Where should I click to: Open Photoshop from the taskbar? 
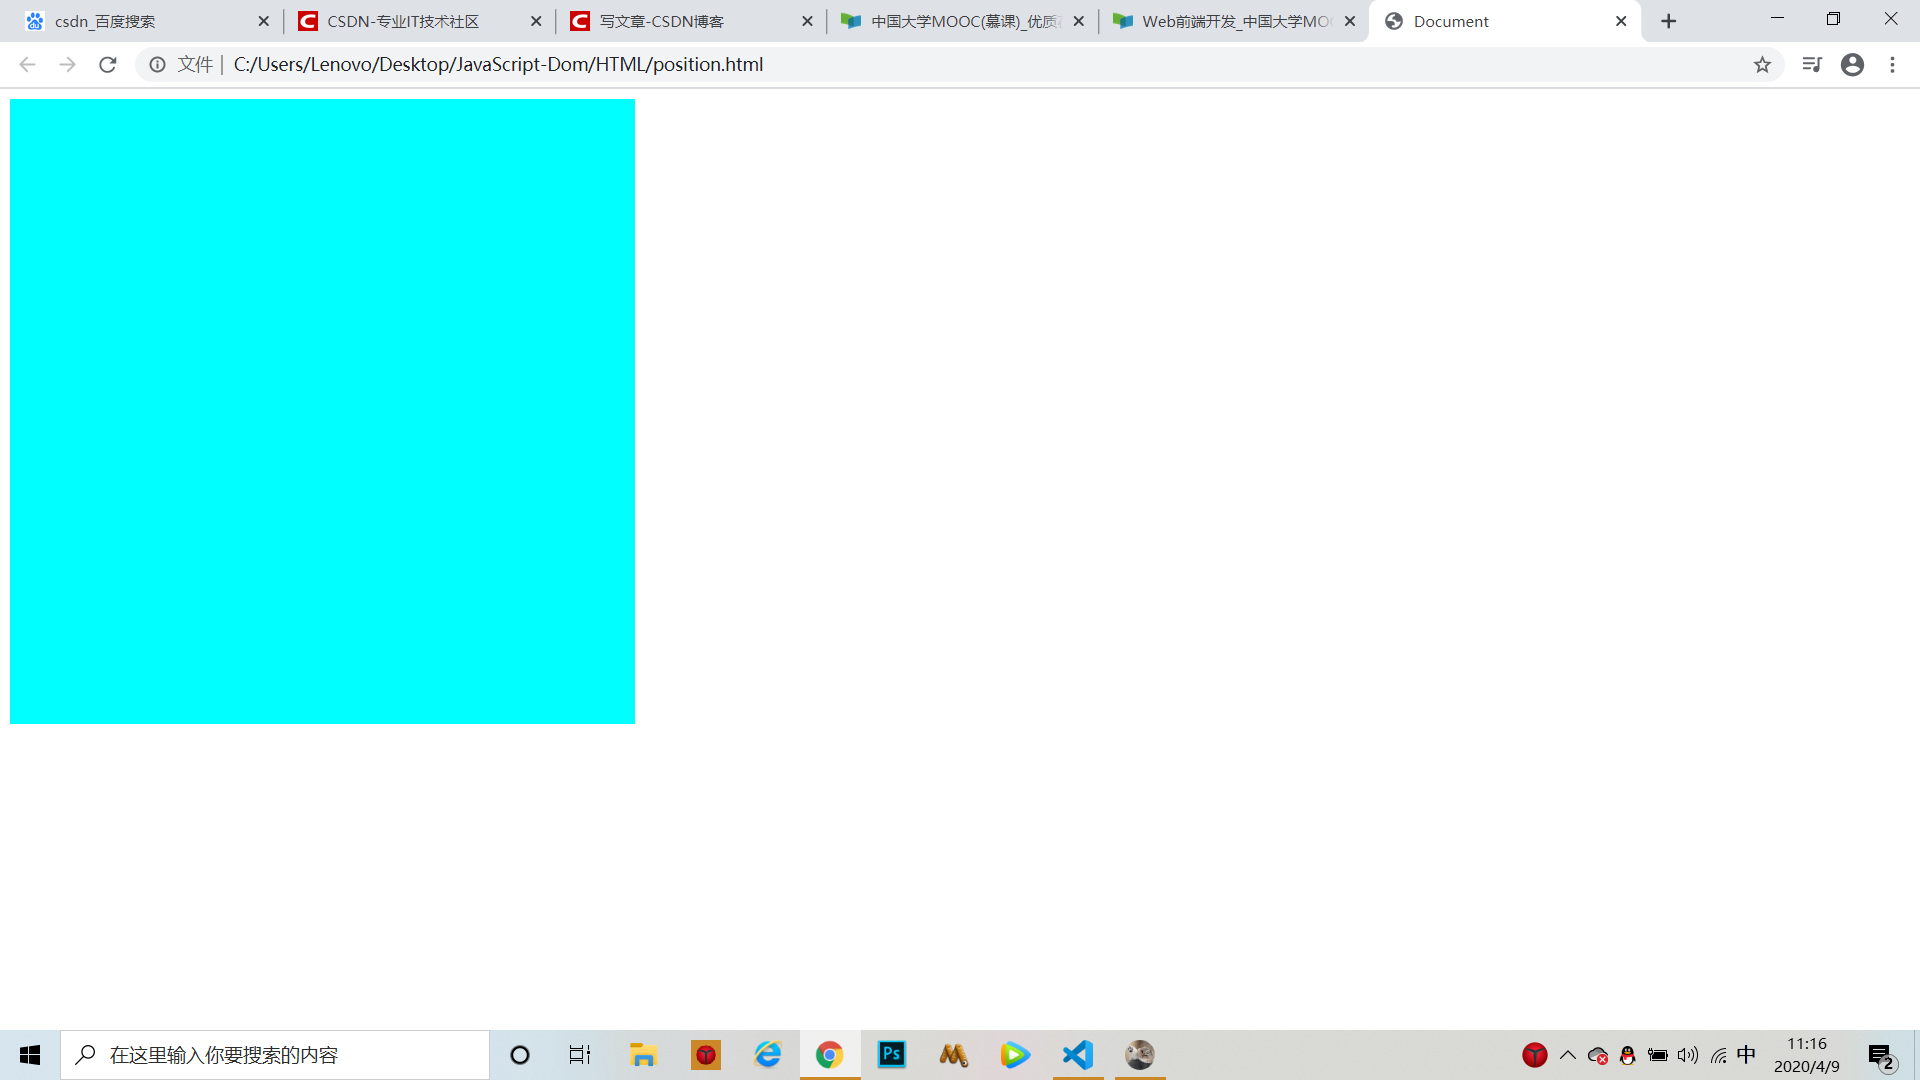[891, 1055]
